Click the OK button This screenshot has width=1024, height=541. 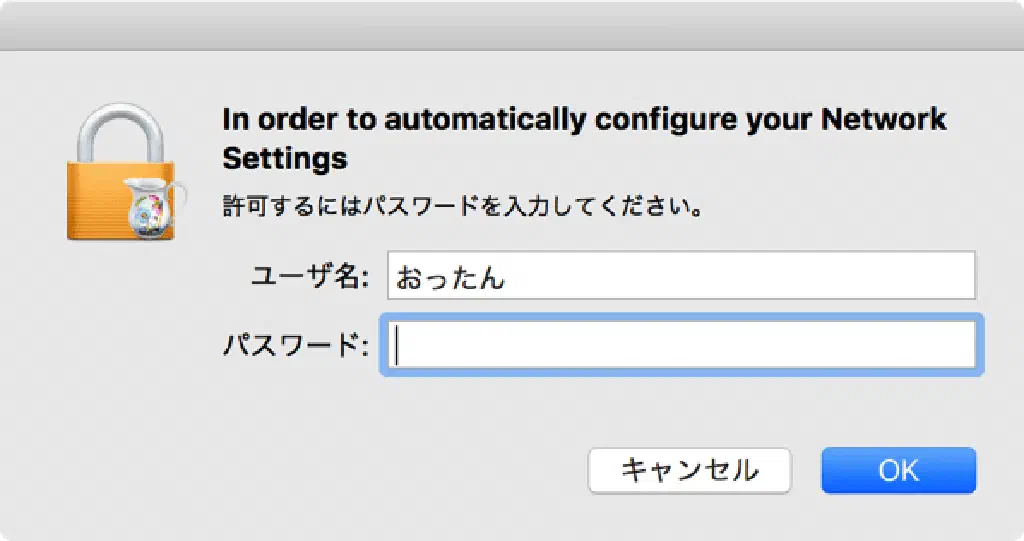point(898,469)
